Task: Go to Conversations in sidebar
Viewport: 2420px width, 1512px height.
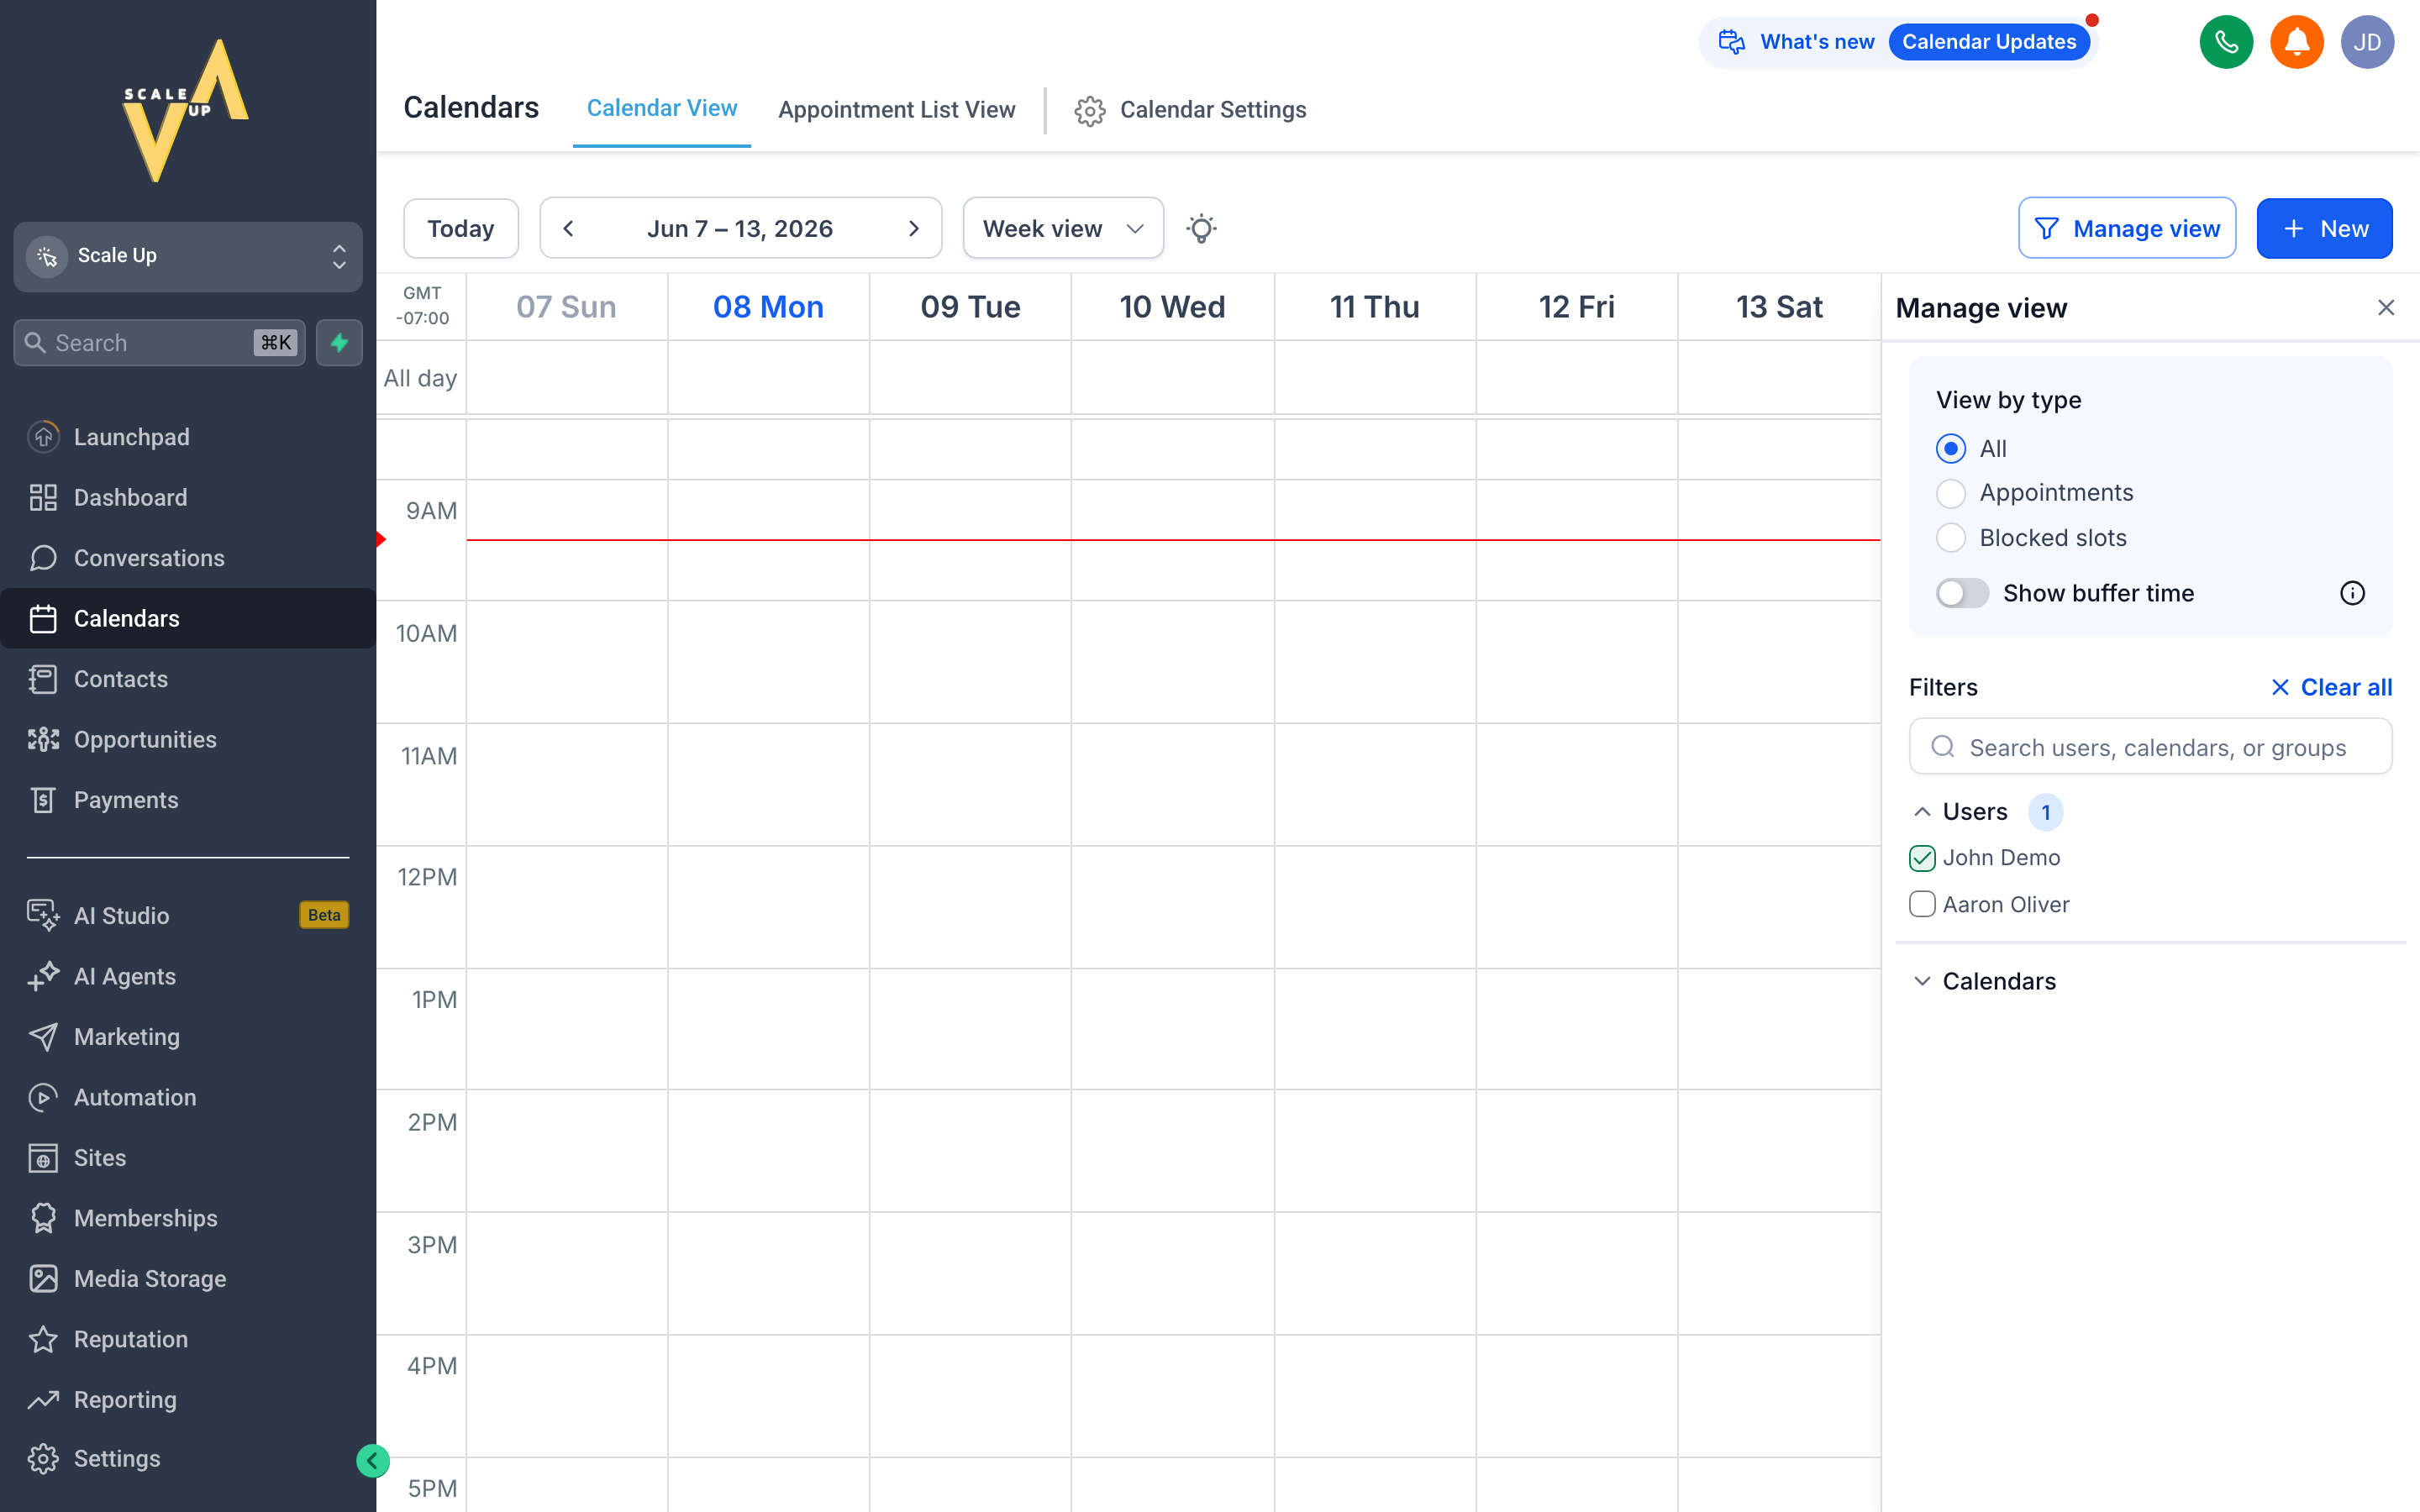Action: [188, 558]
